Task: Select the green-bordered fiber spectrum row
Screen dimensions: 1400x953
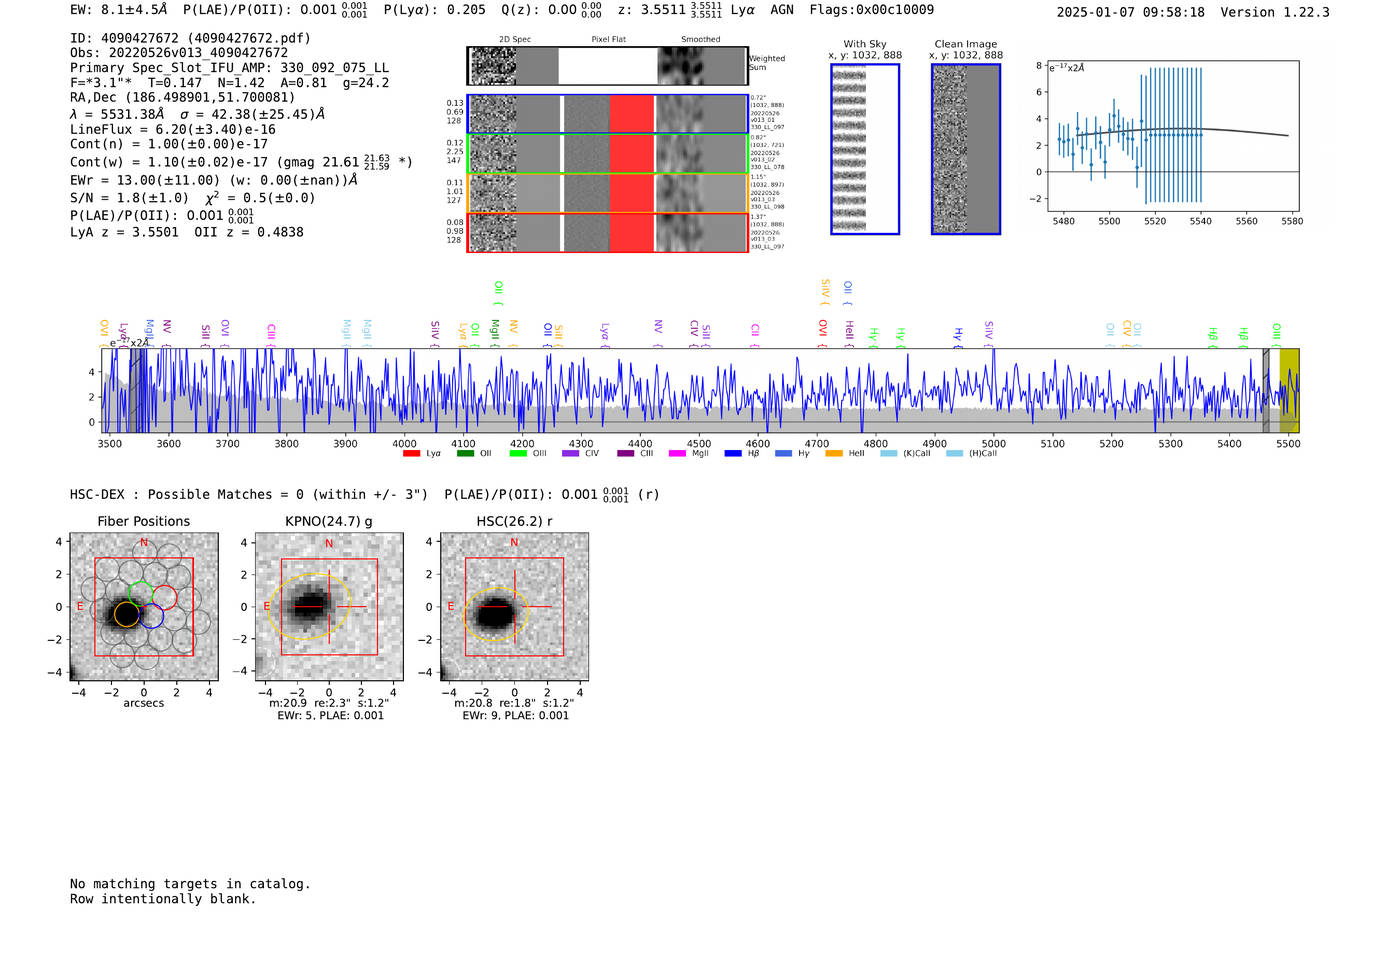Action: 608,153
